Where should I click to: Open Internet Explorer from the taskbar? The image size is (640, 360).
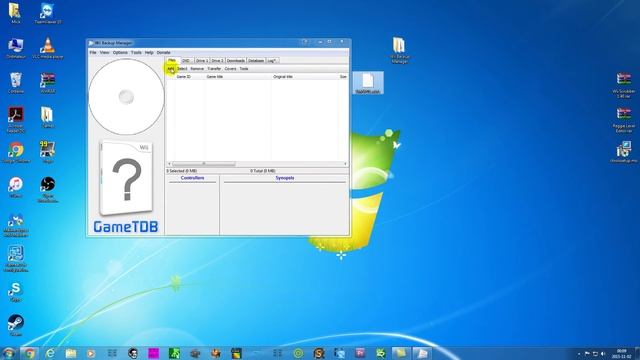(x=50, y=353)
